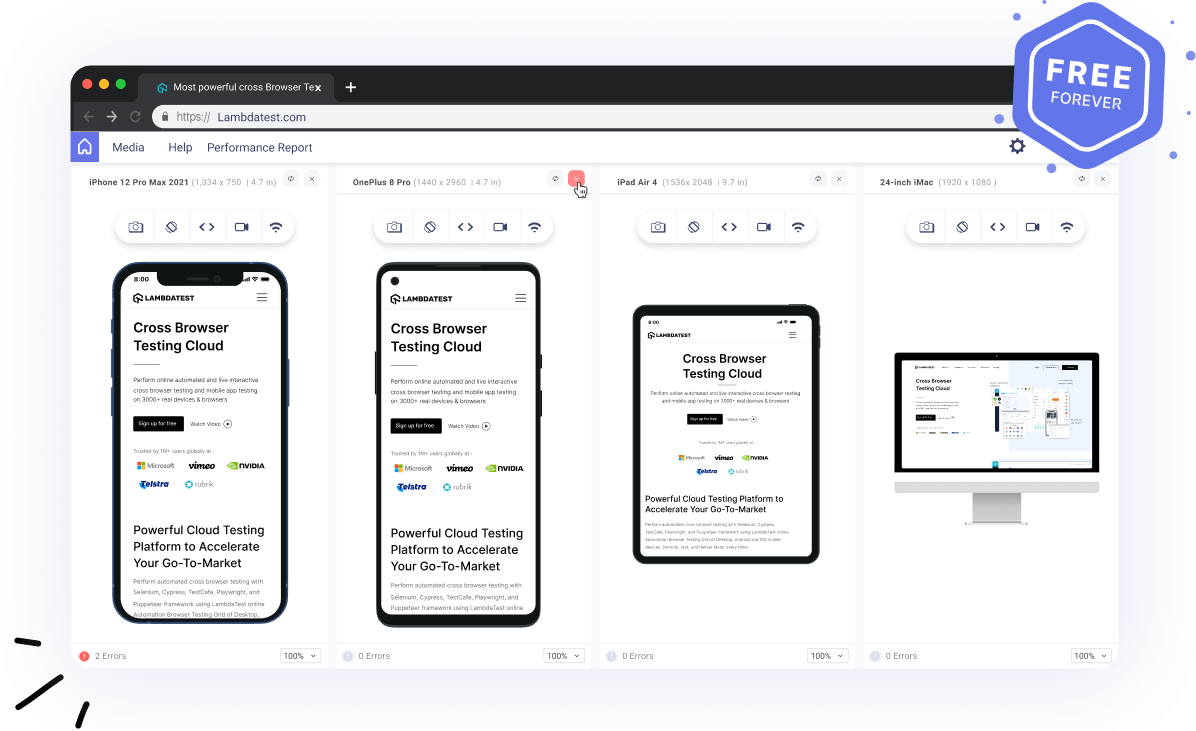Open a new browser tab

[x=350, y=87]
